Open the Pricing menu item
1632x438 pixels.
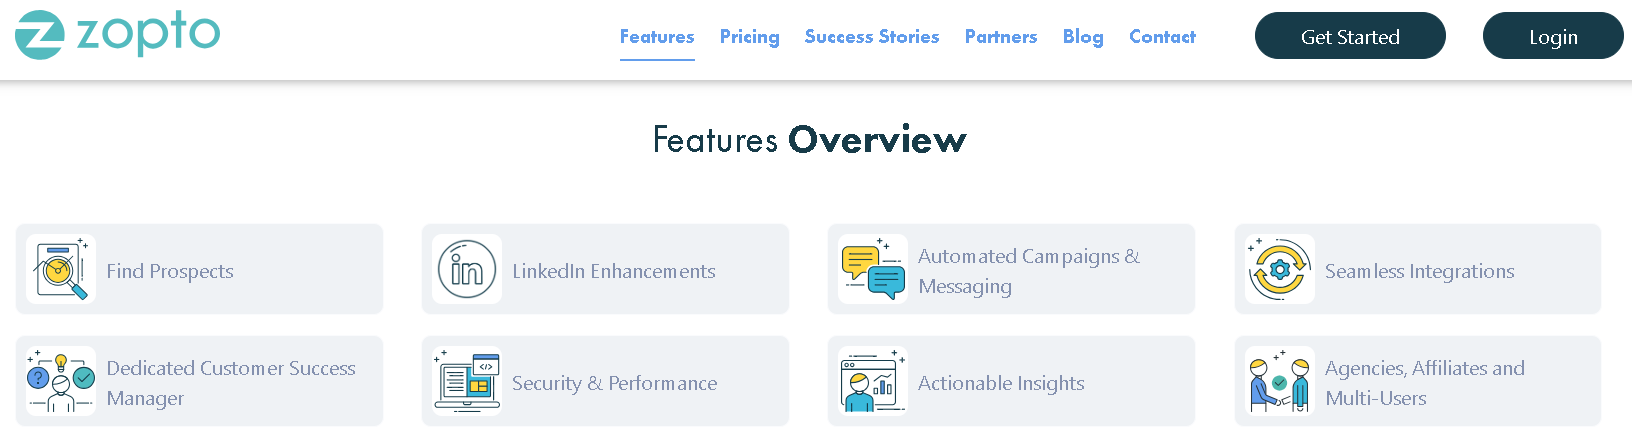750,37
